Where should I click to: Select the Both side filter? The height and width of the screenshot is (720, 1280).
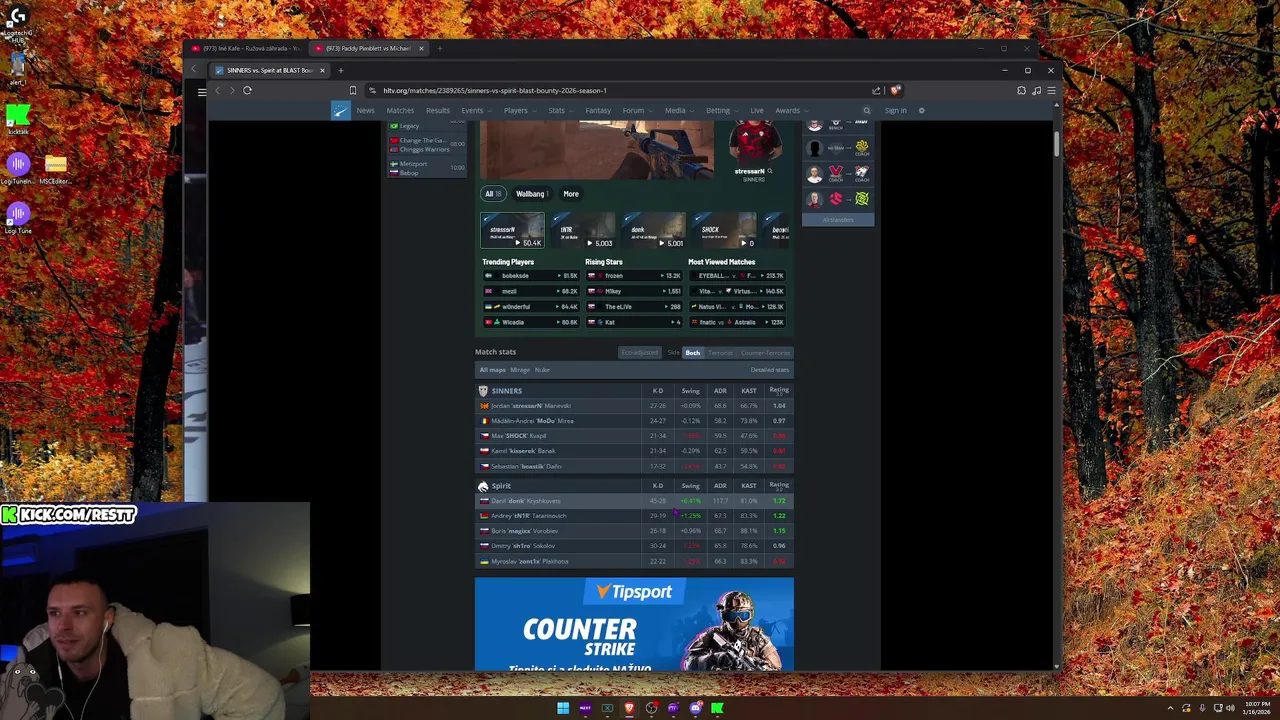coord(692,353)
